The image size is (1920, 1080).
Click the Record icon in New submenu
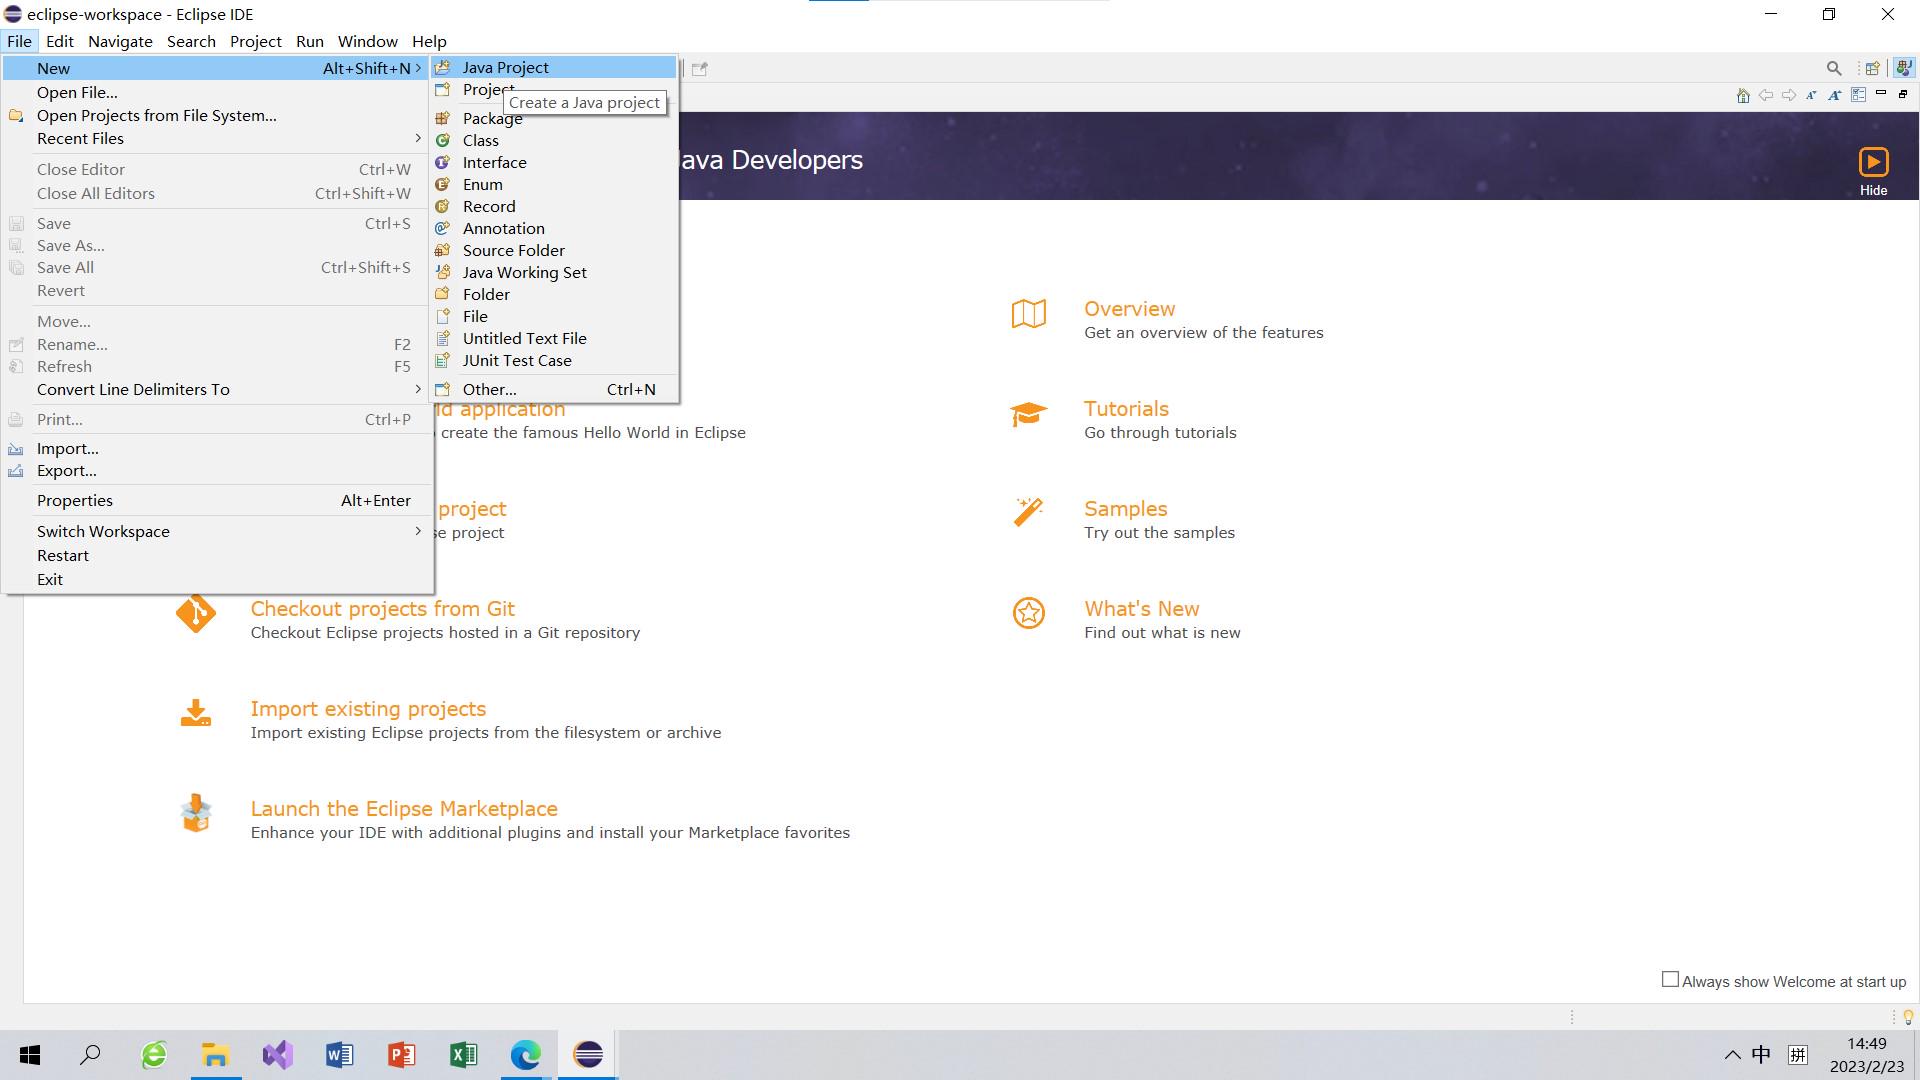pyautogui.click(x=442, y=206)
